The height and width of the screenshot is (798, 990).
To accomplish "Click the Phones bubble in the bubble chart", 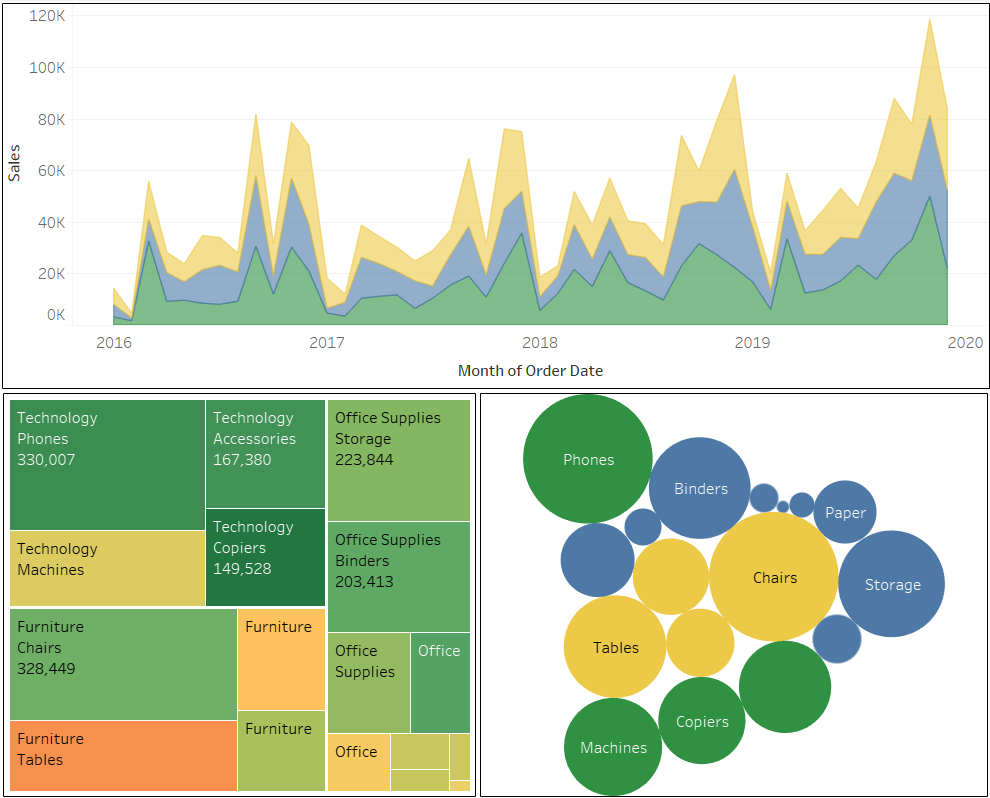I will pyautogui.click(x=588, y=460).
